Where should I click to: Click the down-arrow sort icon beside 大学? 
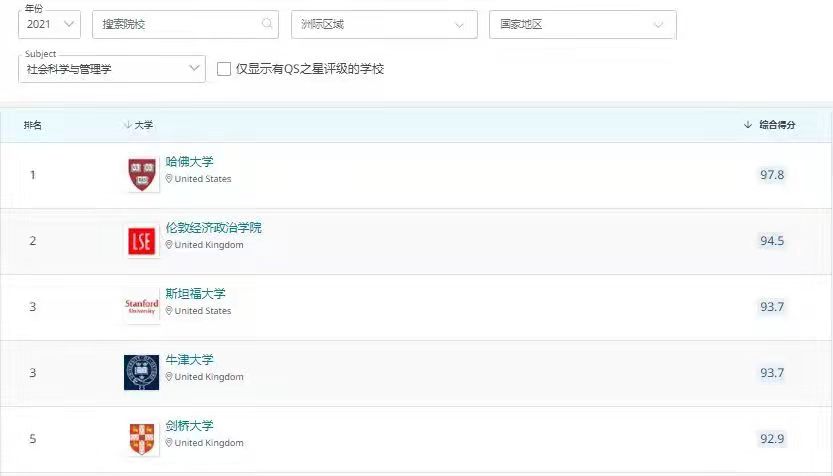coord(128,125)
